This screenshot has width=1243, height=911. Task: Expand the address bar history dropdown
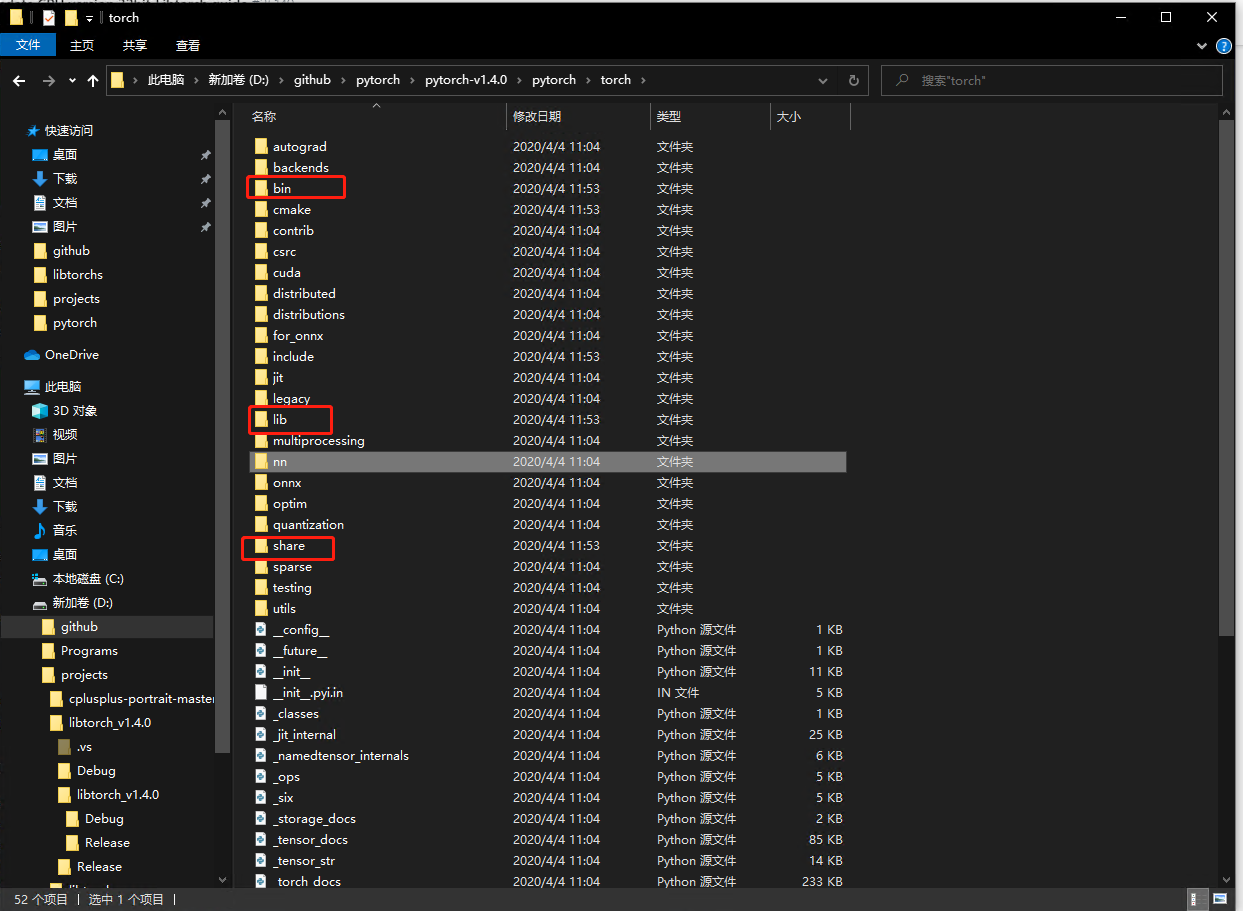822,80
